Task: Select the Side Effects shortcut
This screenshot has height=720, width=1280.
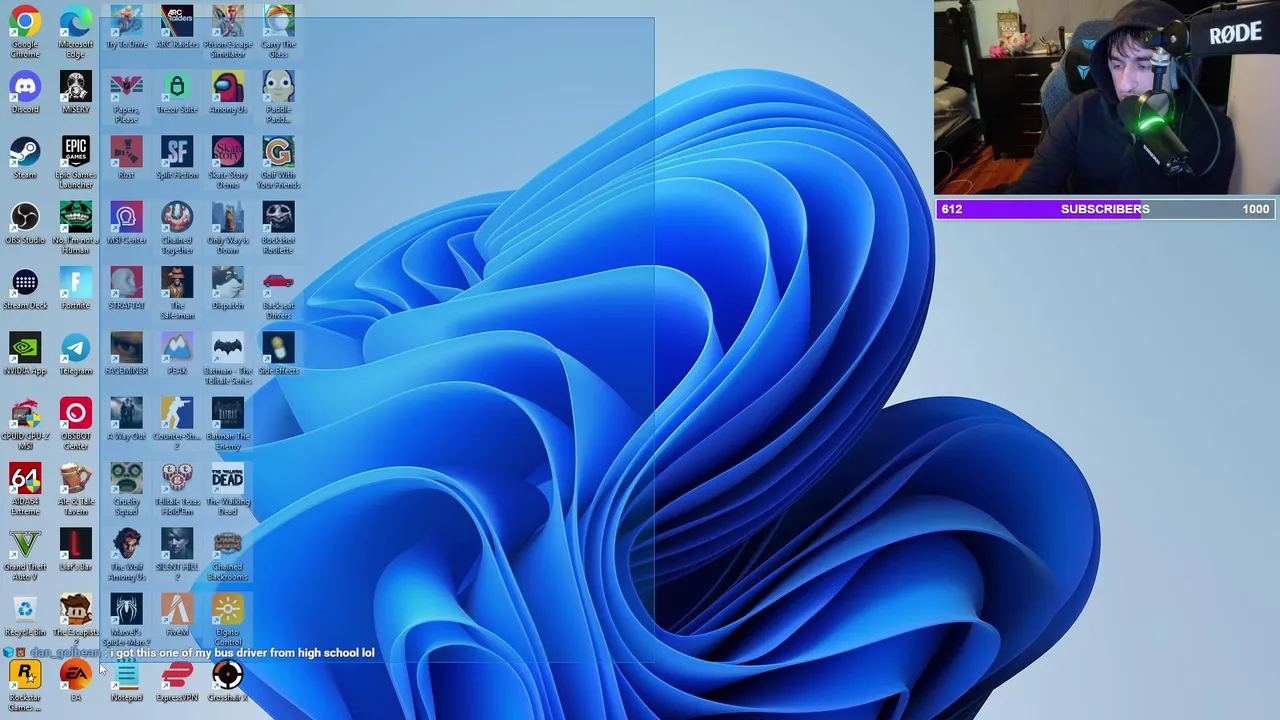Action: (x=279, y=353)
